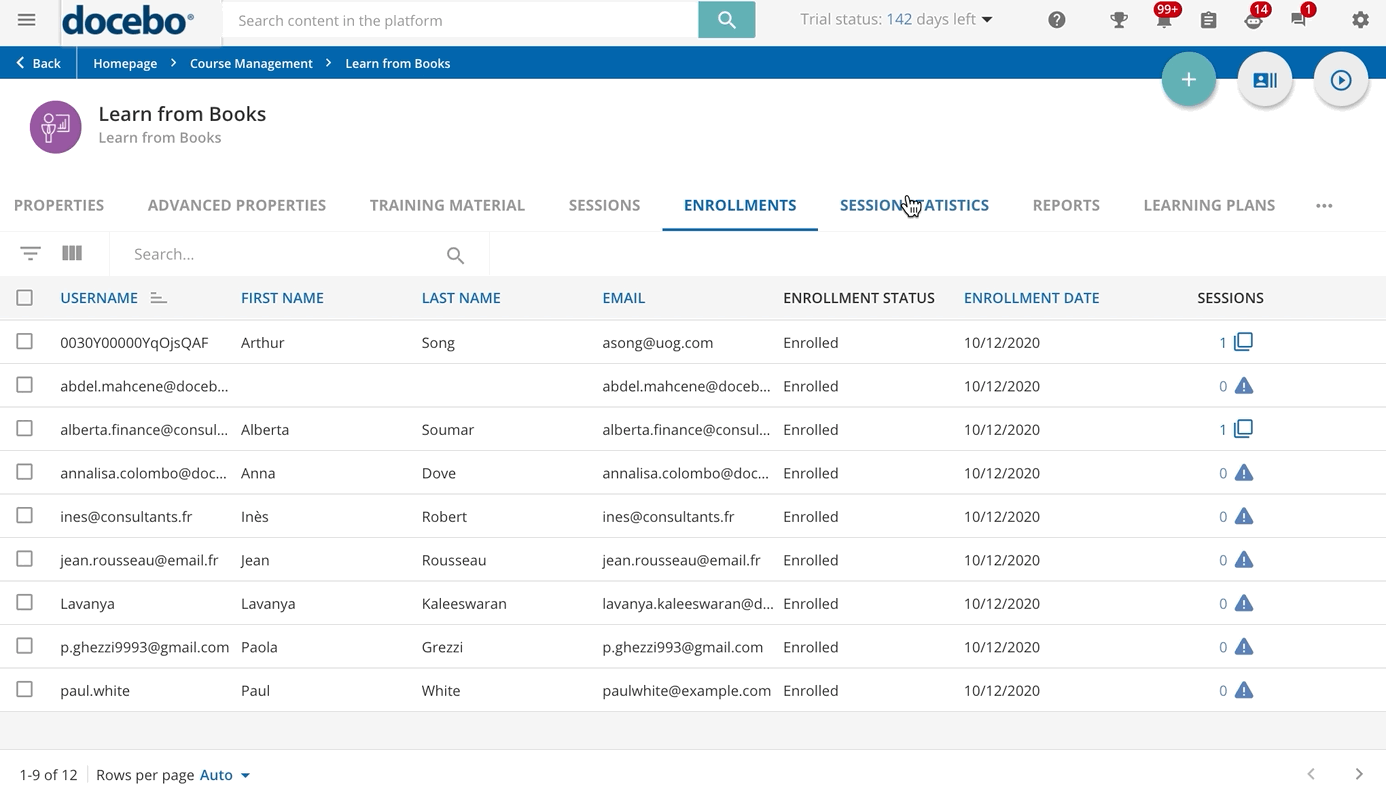Select the checkbox for Arthur Song
Viewport: 1386px width, 791px height.
(25, 342)
